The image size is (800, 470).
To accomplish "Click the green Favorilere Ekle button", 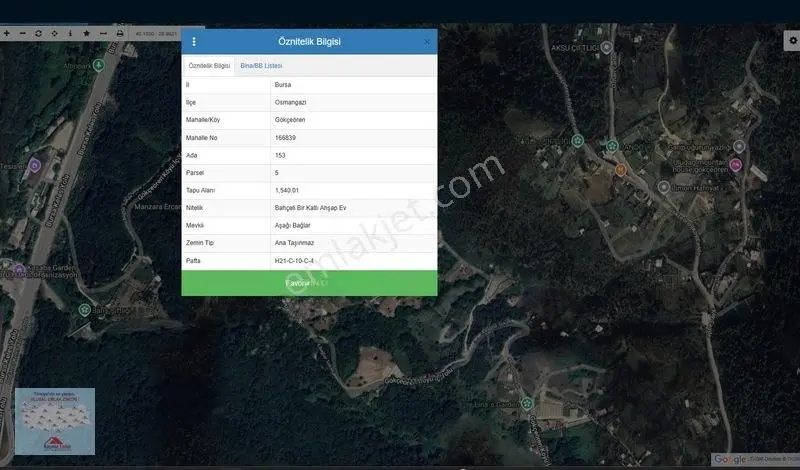I will (x=309, y=283).
